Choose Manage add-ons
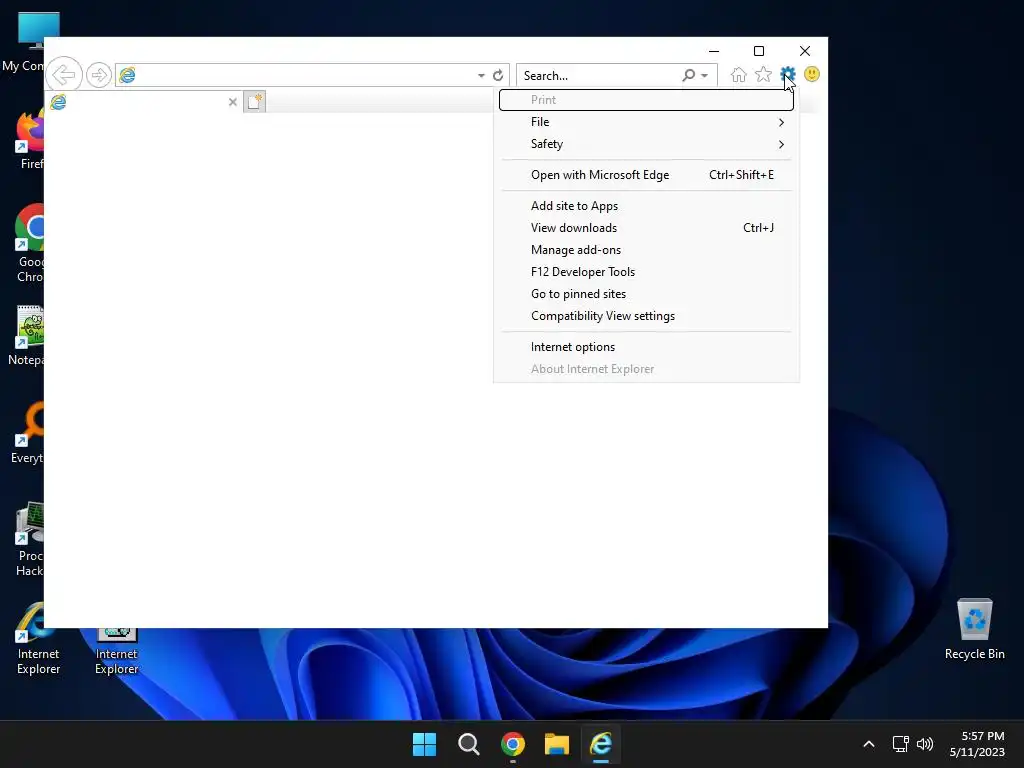The height and width of the screenshot is (768, 1024). tap(646, 250)
